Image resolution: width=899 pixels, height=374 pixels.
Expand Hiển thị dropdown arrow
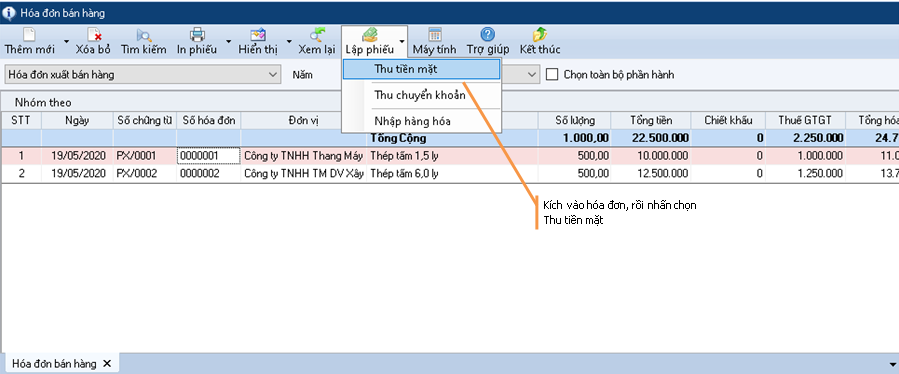point(288,41)
